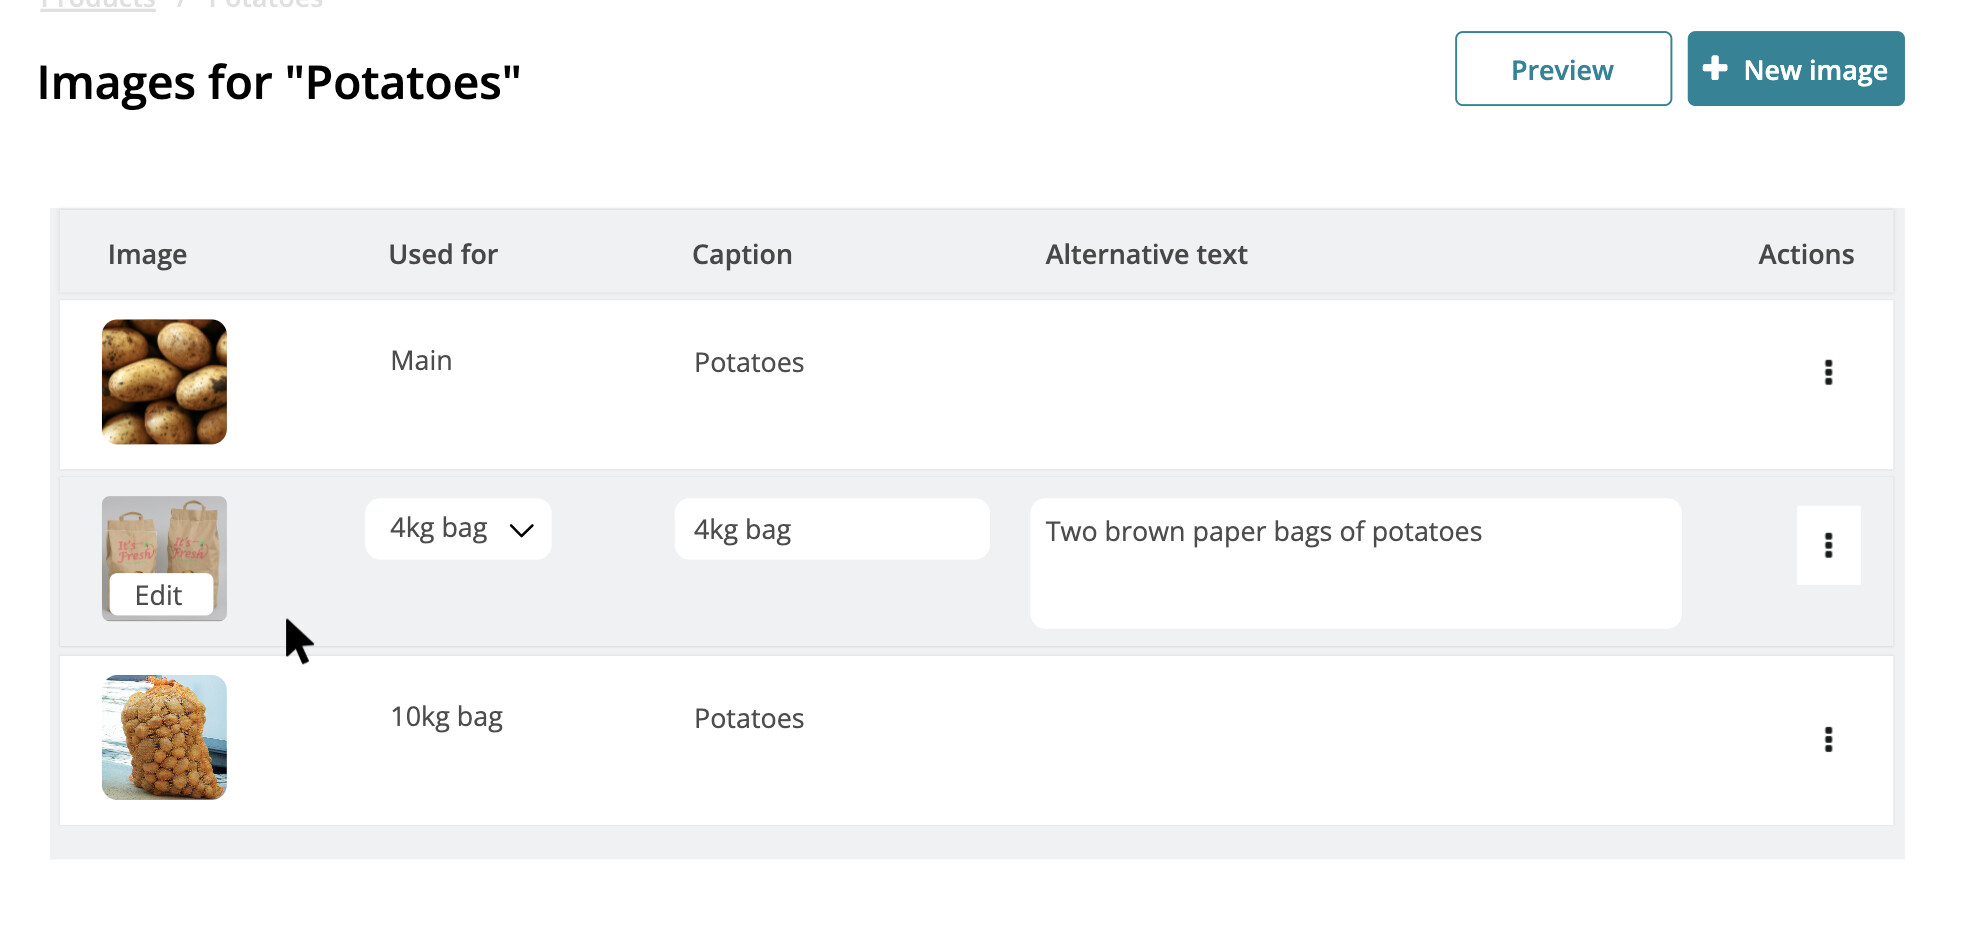Image resolution: width=1984 pixels, height=928 pixels.
Task: Click the 10kg bag Used for cell
Action: point(446,717)
